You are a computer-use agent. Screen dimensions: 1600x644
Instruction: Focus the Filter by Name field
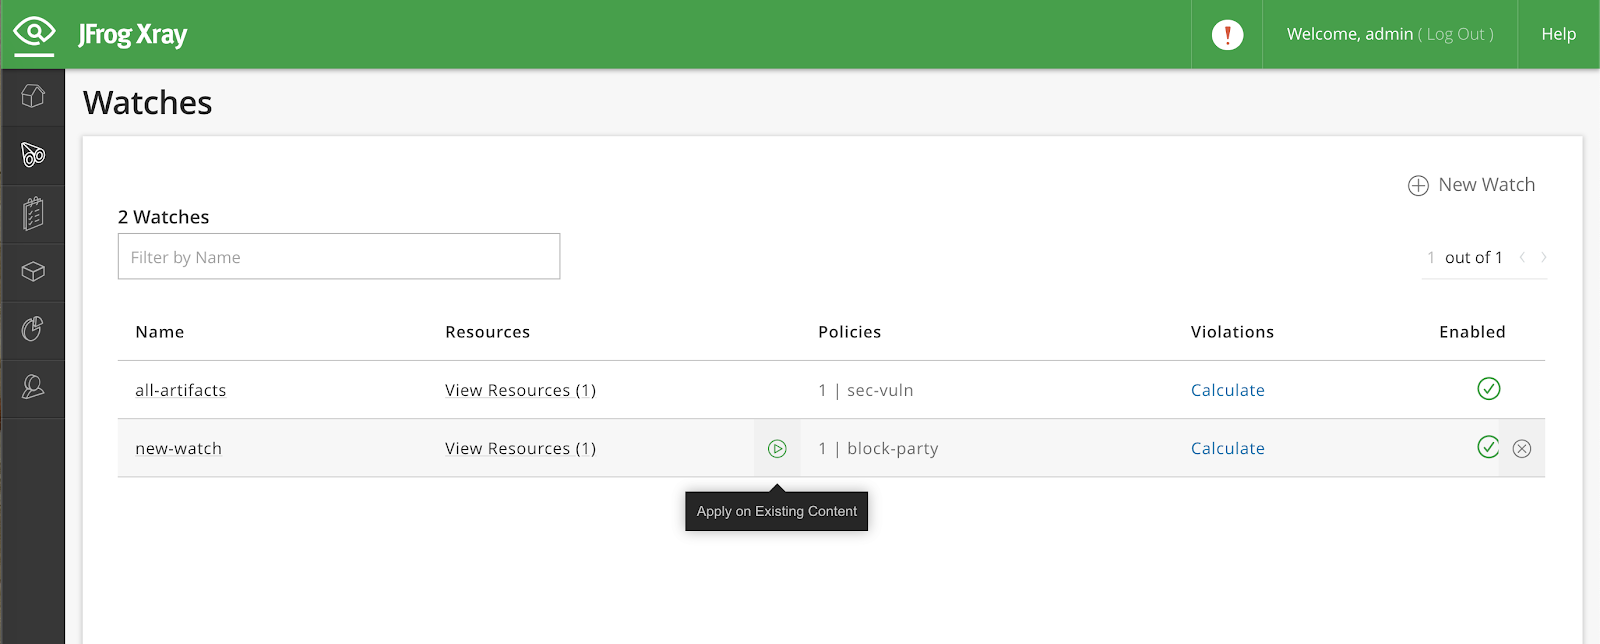coord(339,257)
